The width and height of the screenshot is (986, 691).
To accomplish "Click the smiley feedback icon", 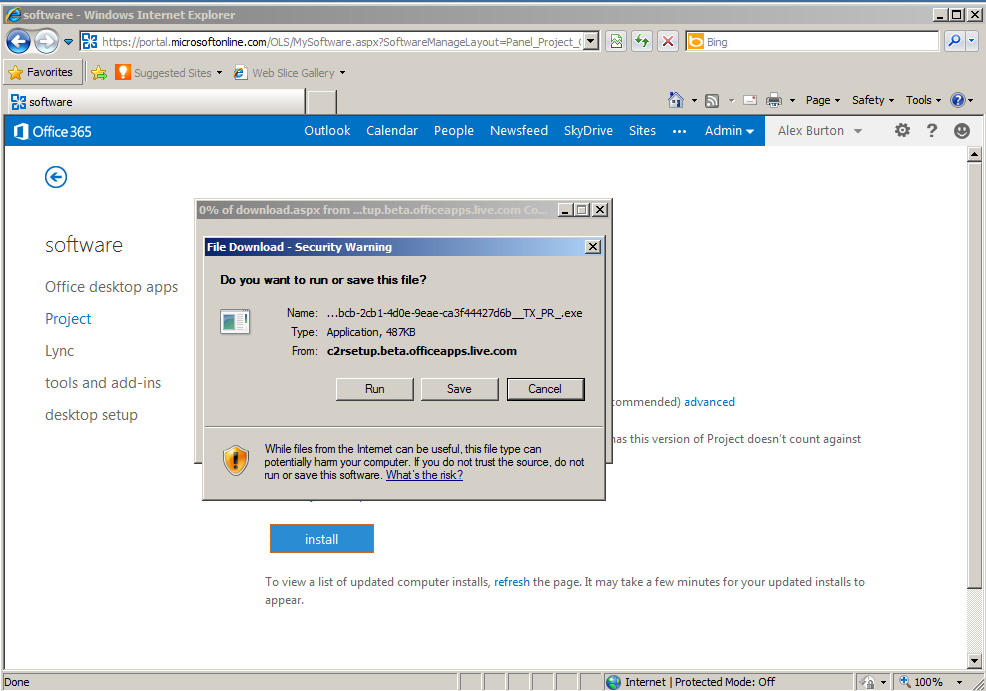I will [962, 130].
